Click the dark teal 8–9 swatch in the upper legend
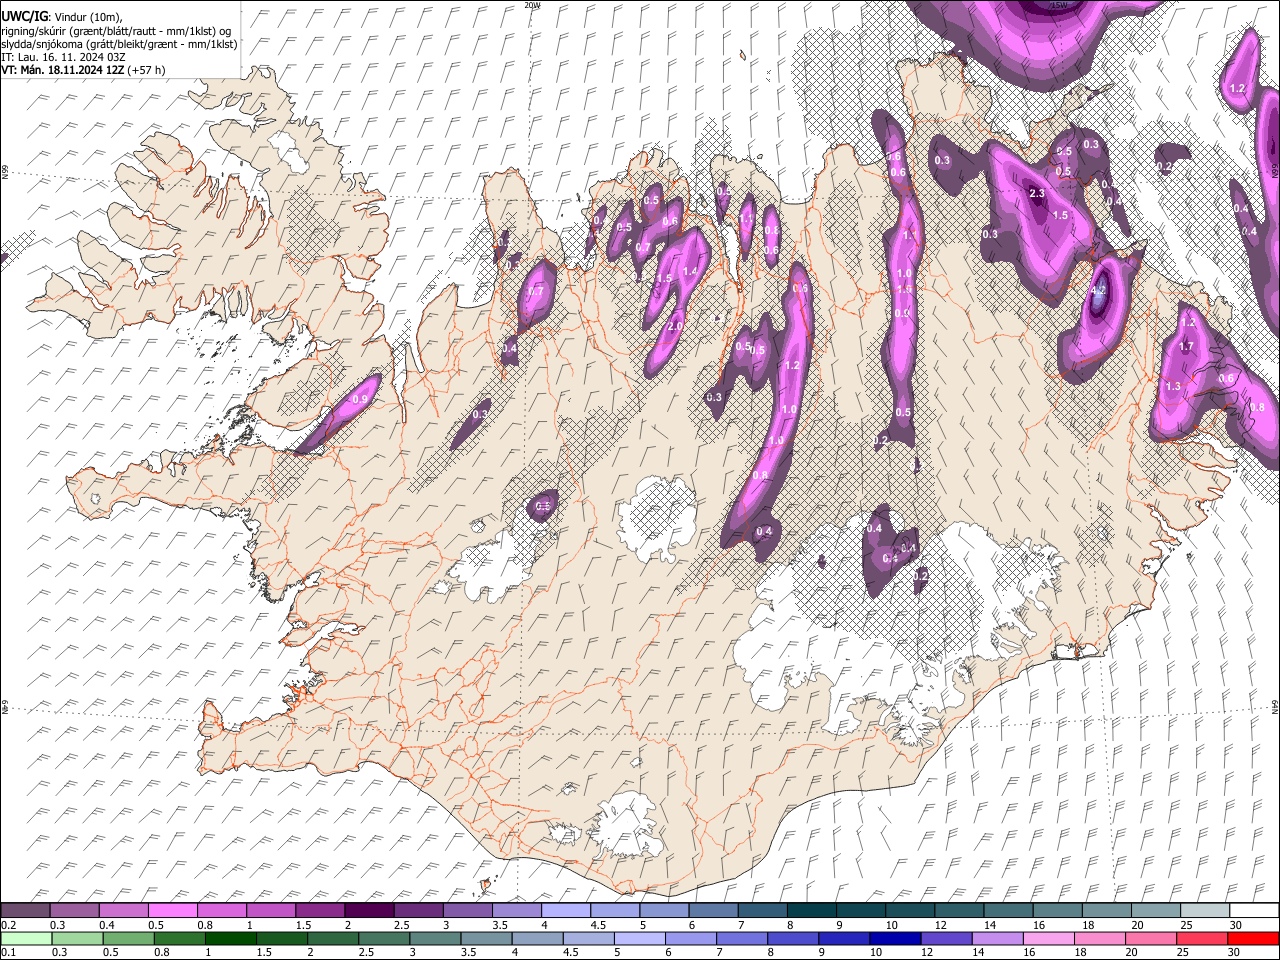Viewport: 1280px width, 960px height. click(x=811, y=911)
